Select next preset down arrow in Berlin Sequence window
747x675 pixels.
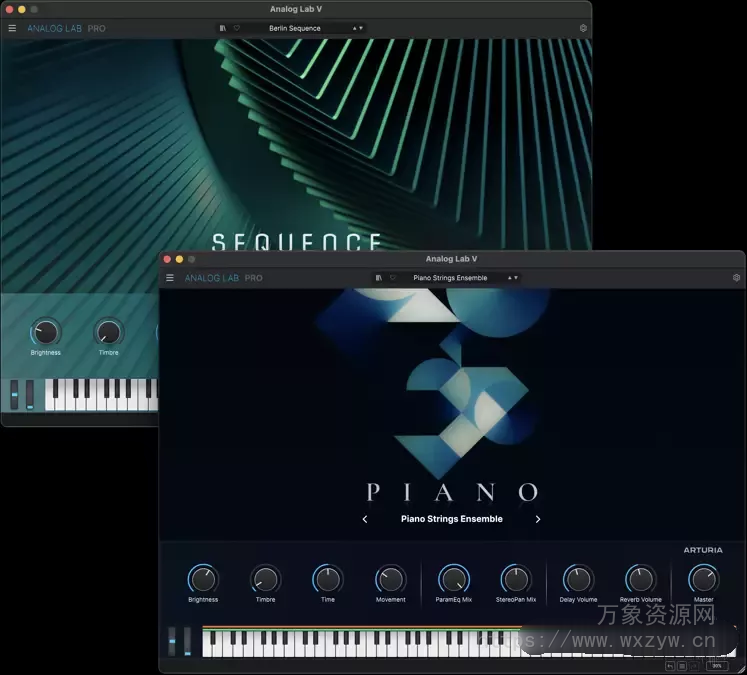click(361, 28)
